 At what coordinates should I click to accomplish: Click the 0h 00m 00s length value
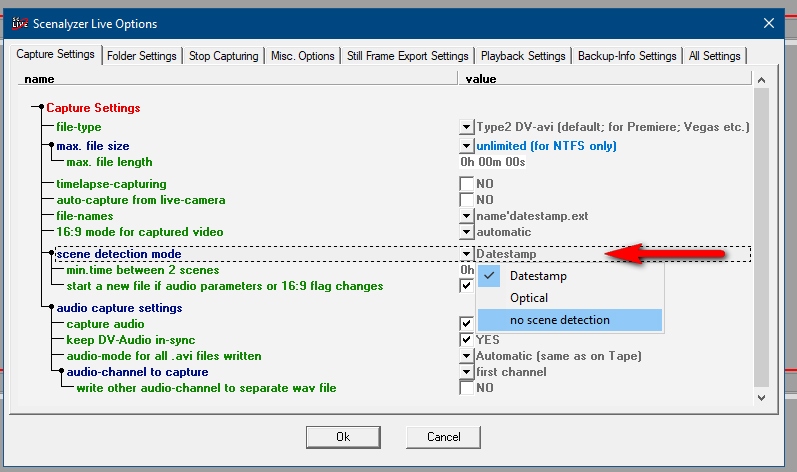click(x=493, y=162)
